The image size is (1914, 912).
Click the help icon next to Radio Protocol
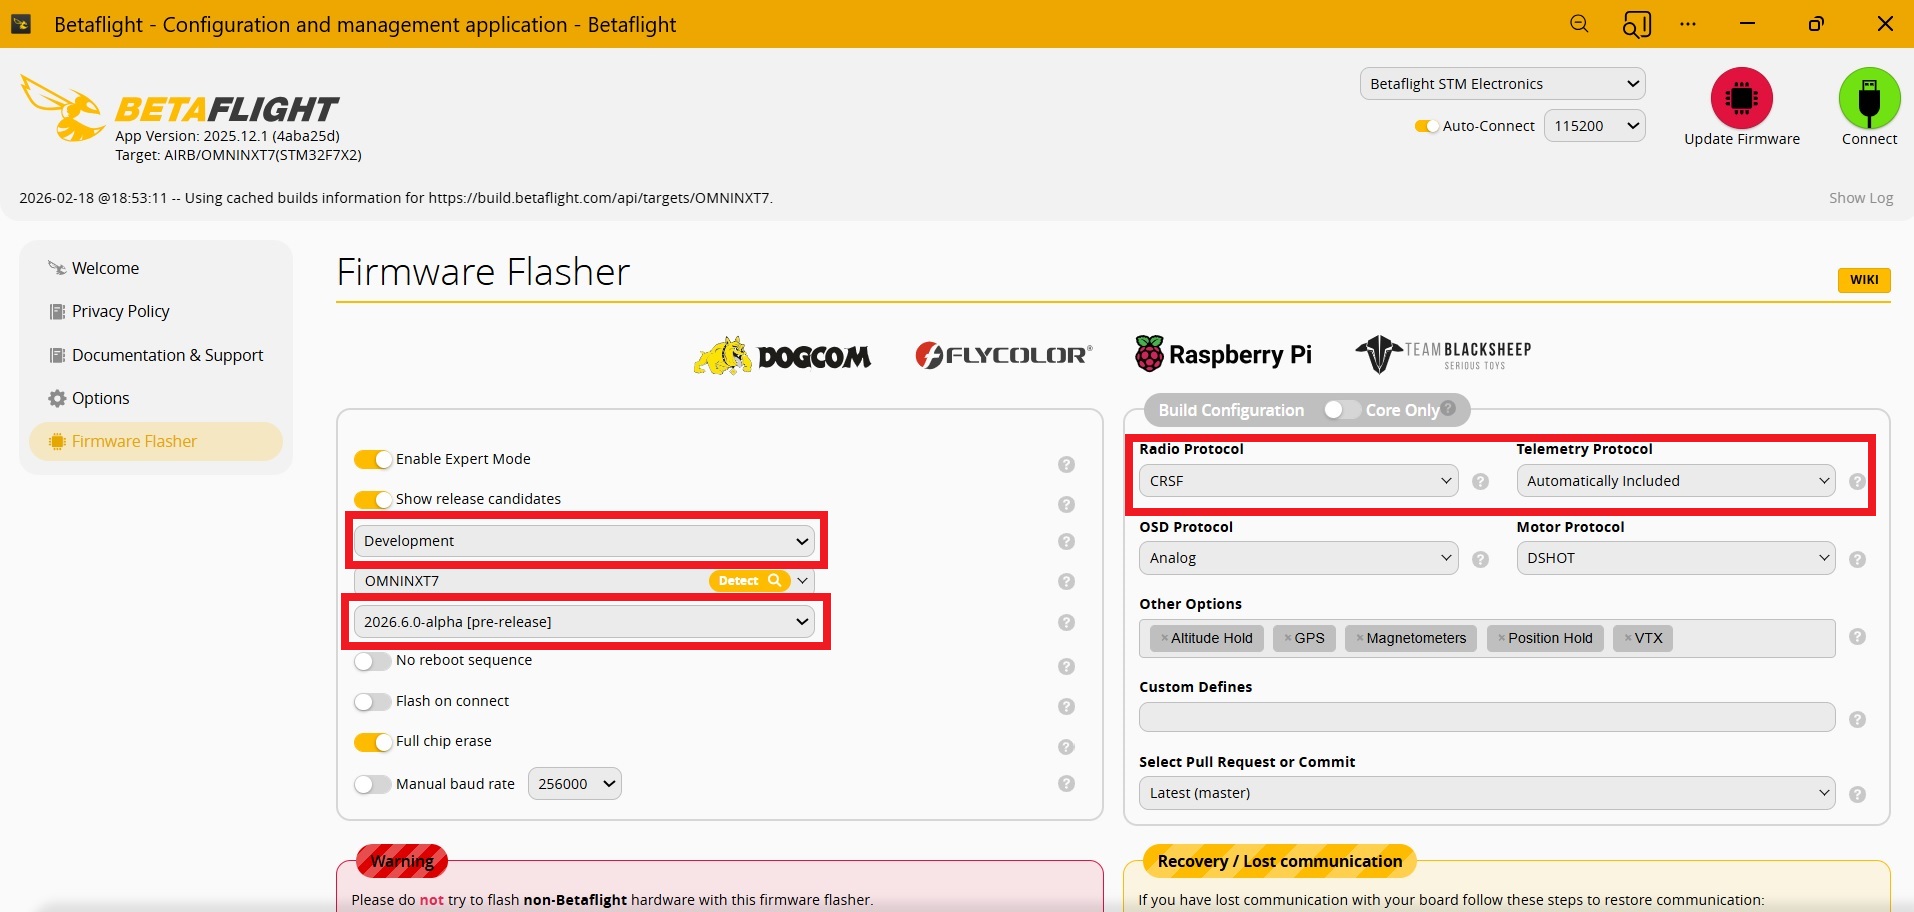point(1480,481)
